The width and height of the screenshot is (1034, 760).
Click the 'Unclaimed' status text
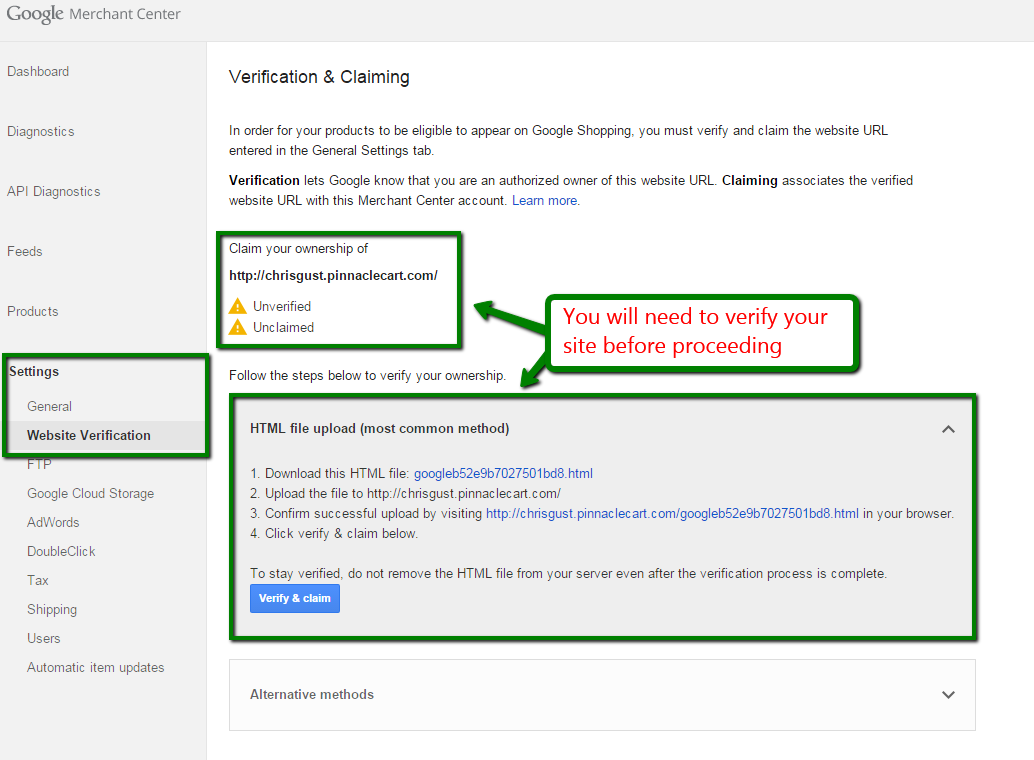(x=284, y=327)
